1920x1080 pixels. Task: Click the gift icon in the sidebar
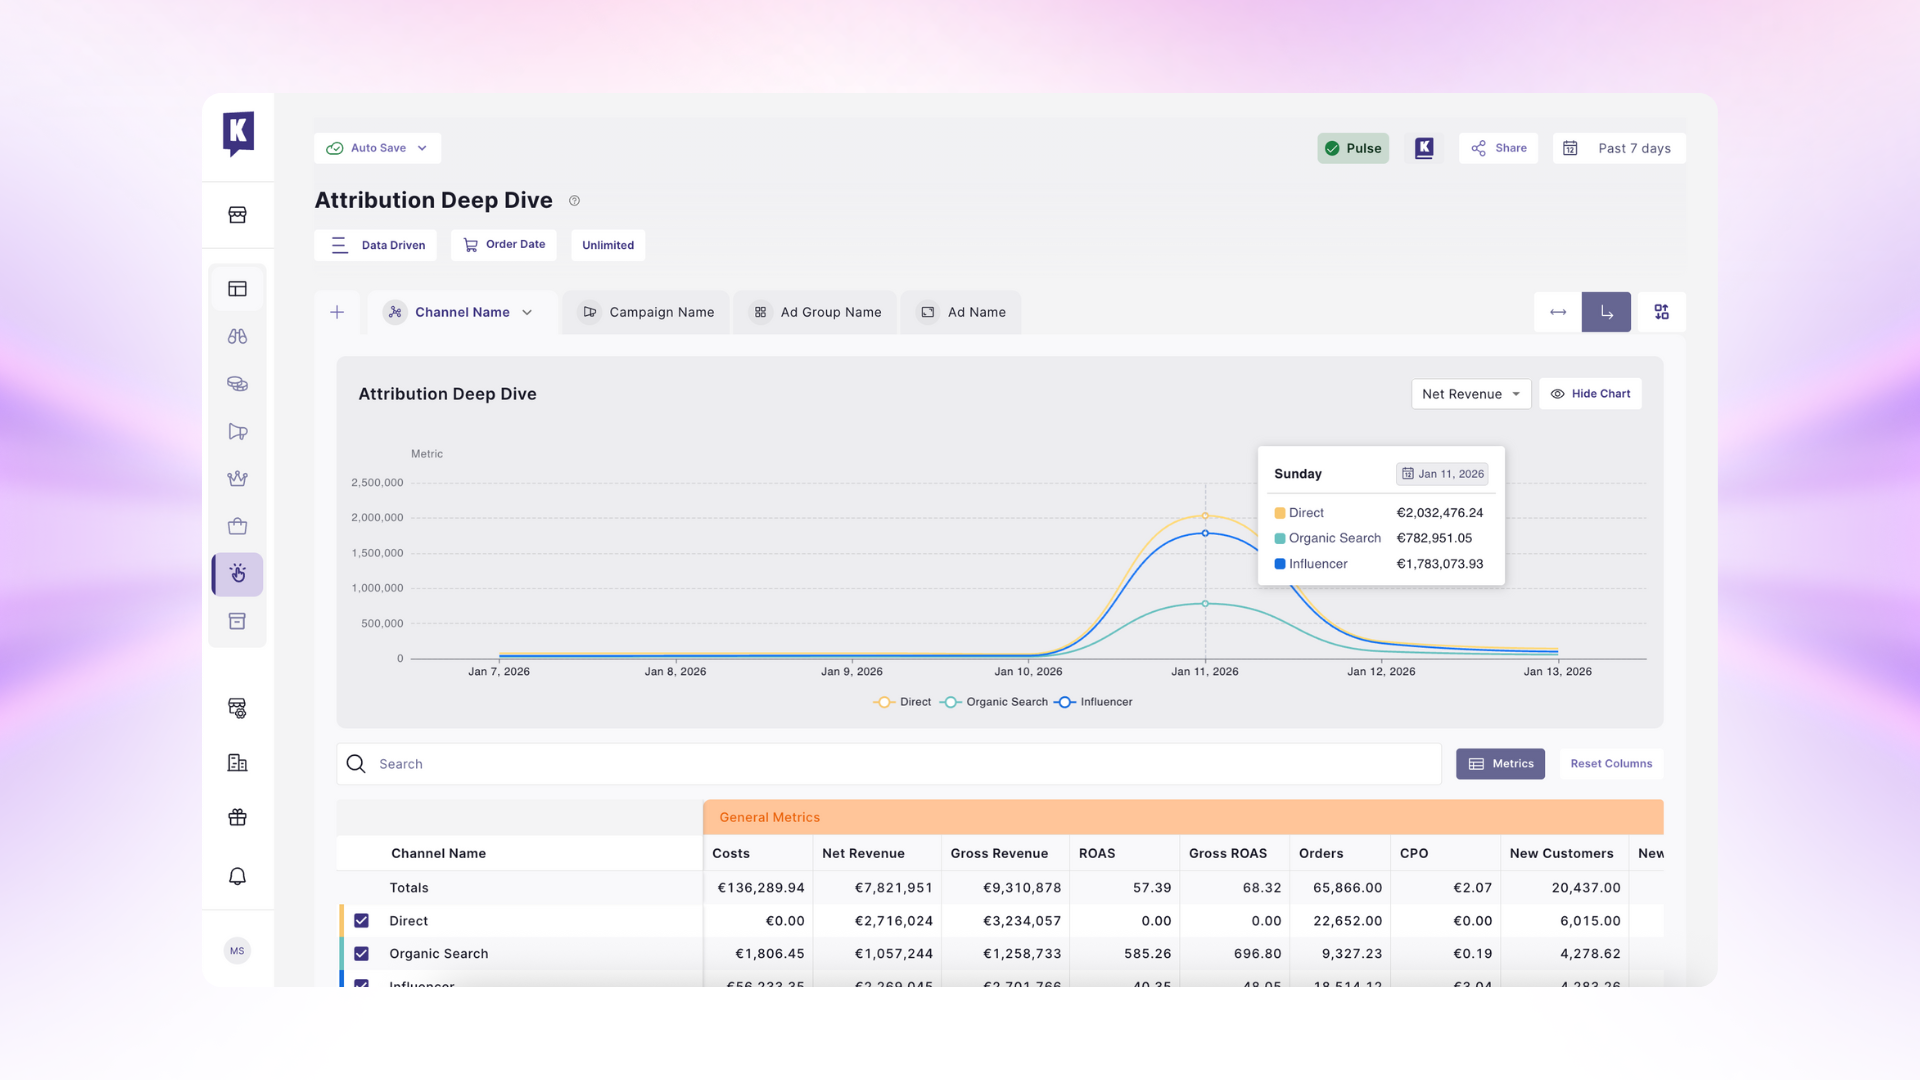pos(237,818)
